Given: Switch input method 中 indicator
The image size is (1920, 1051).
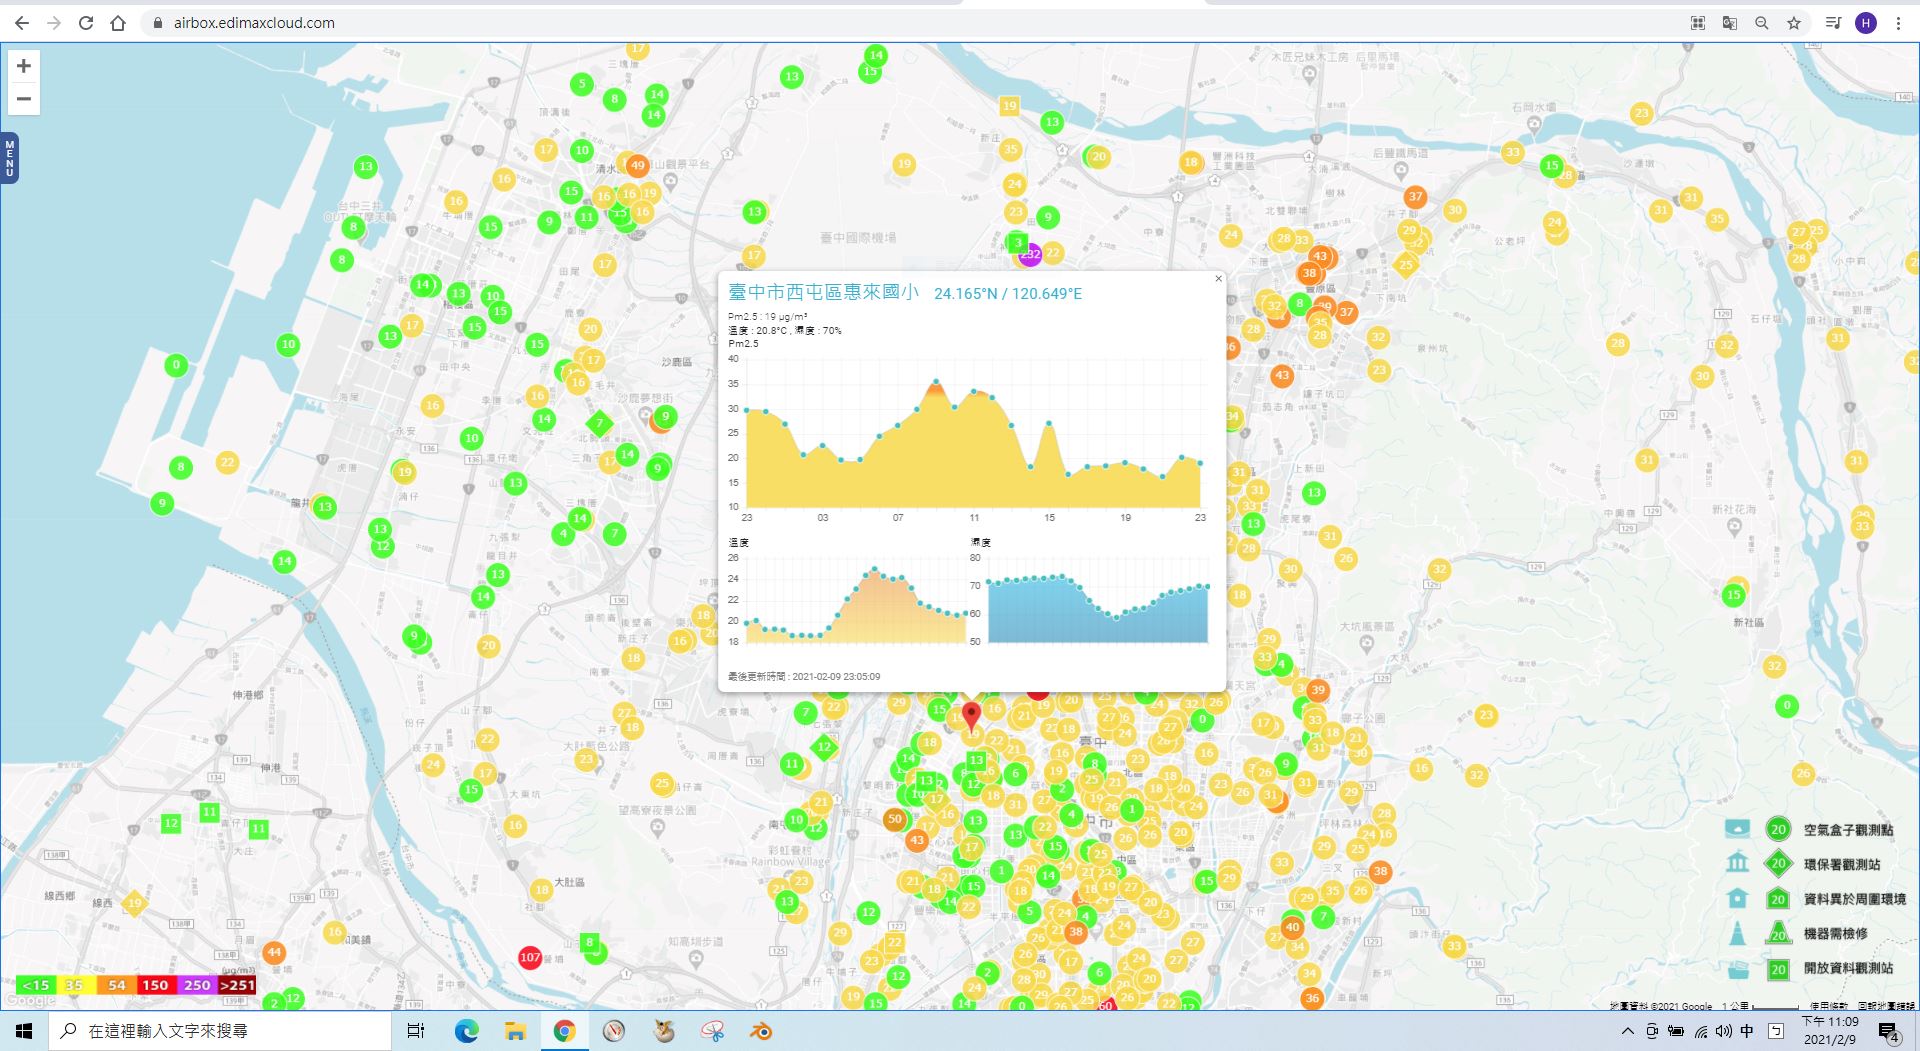Looking at the screenshot, I should pyautogui.click(x=1747, y=1031).
